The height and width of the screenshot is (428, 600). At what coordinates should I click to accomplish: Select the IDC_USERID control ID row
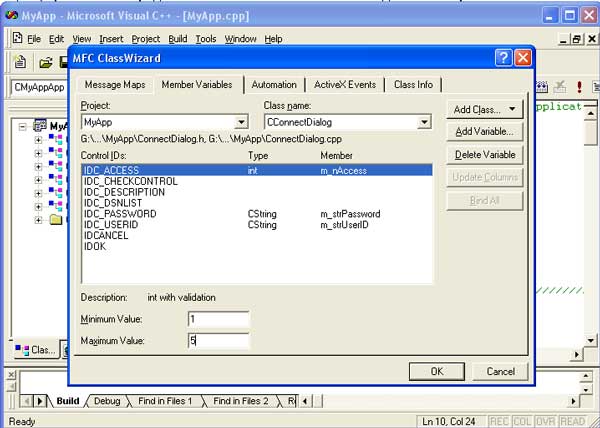tap(257, 224)
